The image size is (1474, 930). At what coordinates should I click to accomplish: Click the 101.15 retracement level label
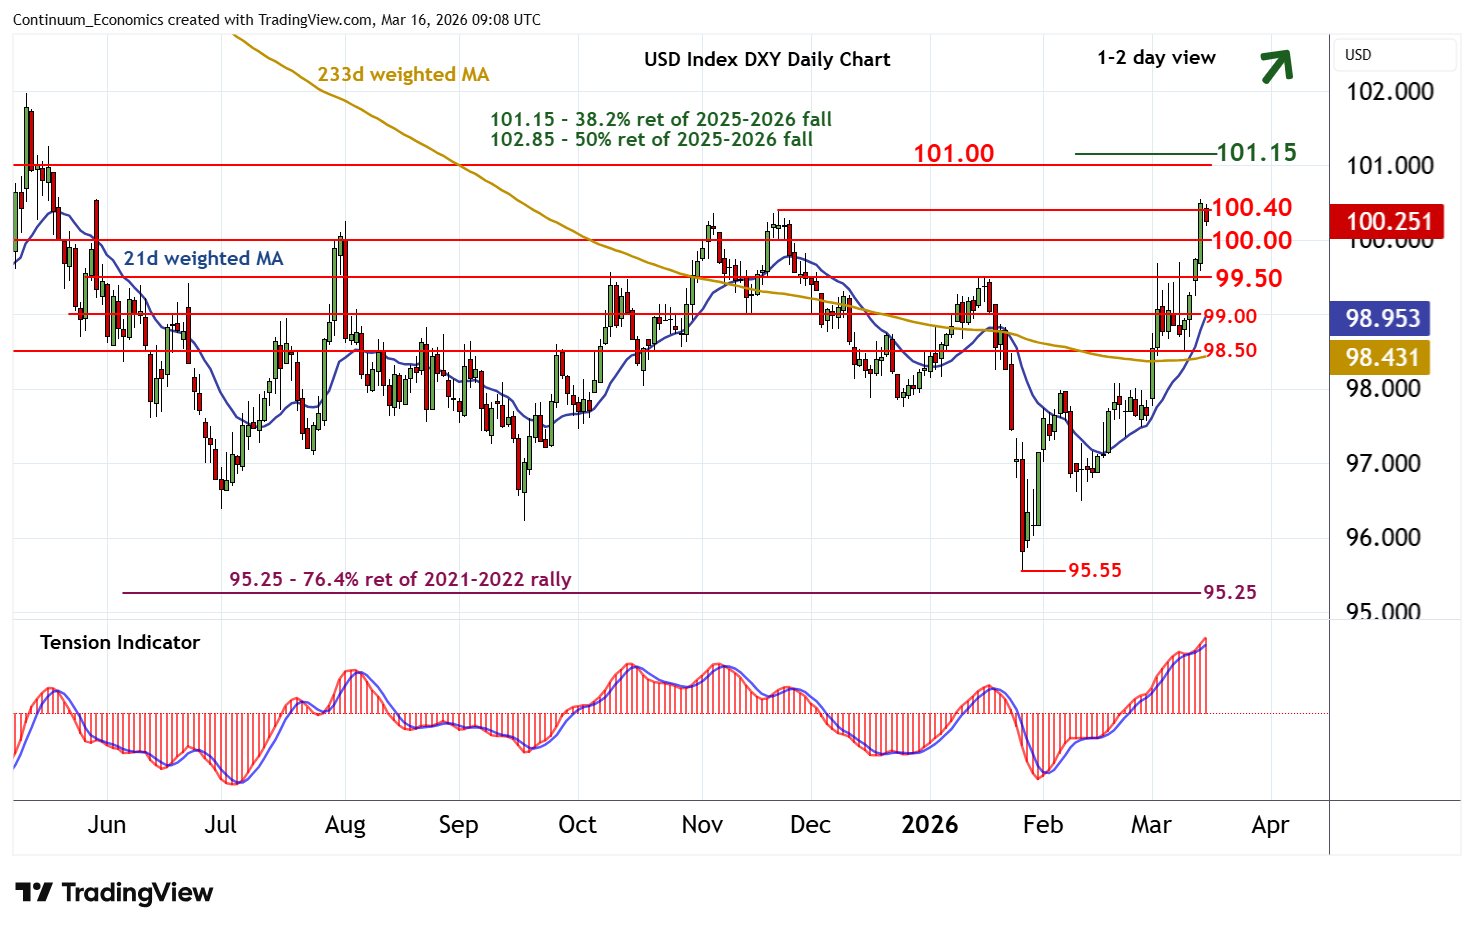[1256, 153]
